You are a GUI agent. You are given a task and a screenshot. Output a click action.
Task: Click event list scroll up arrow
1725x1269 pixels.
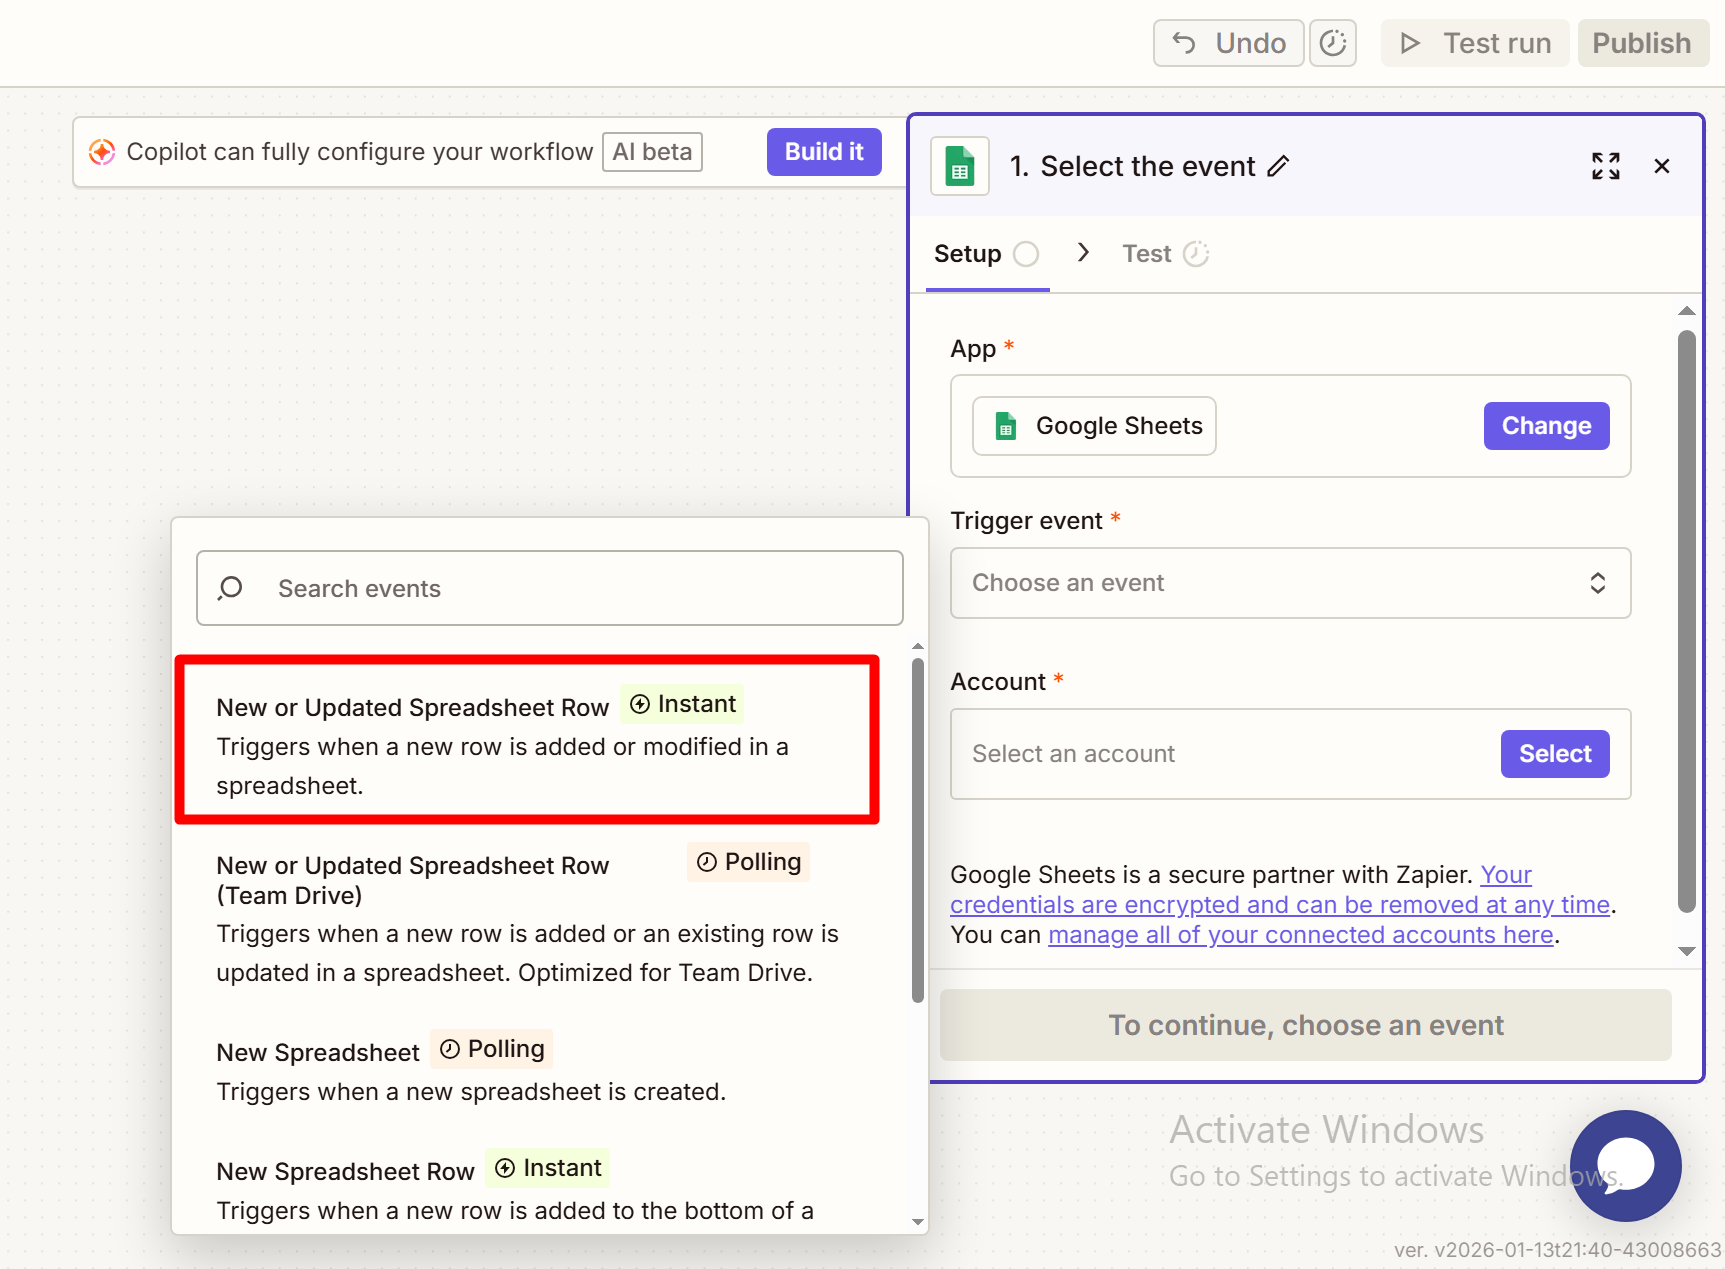click(918, 647)
